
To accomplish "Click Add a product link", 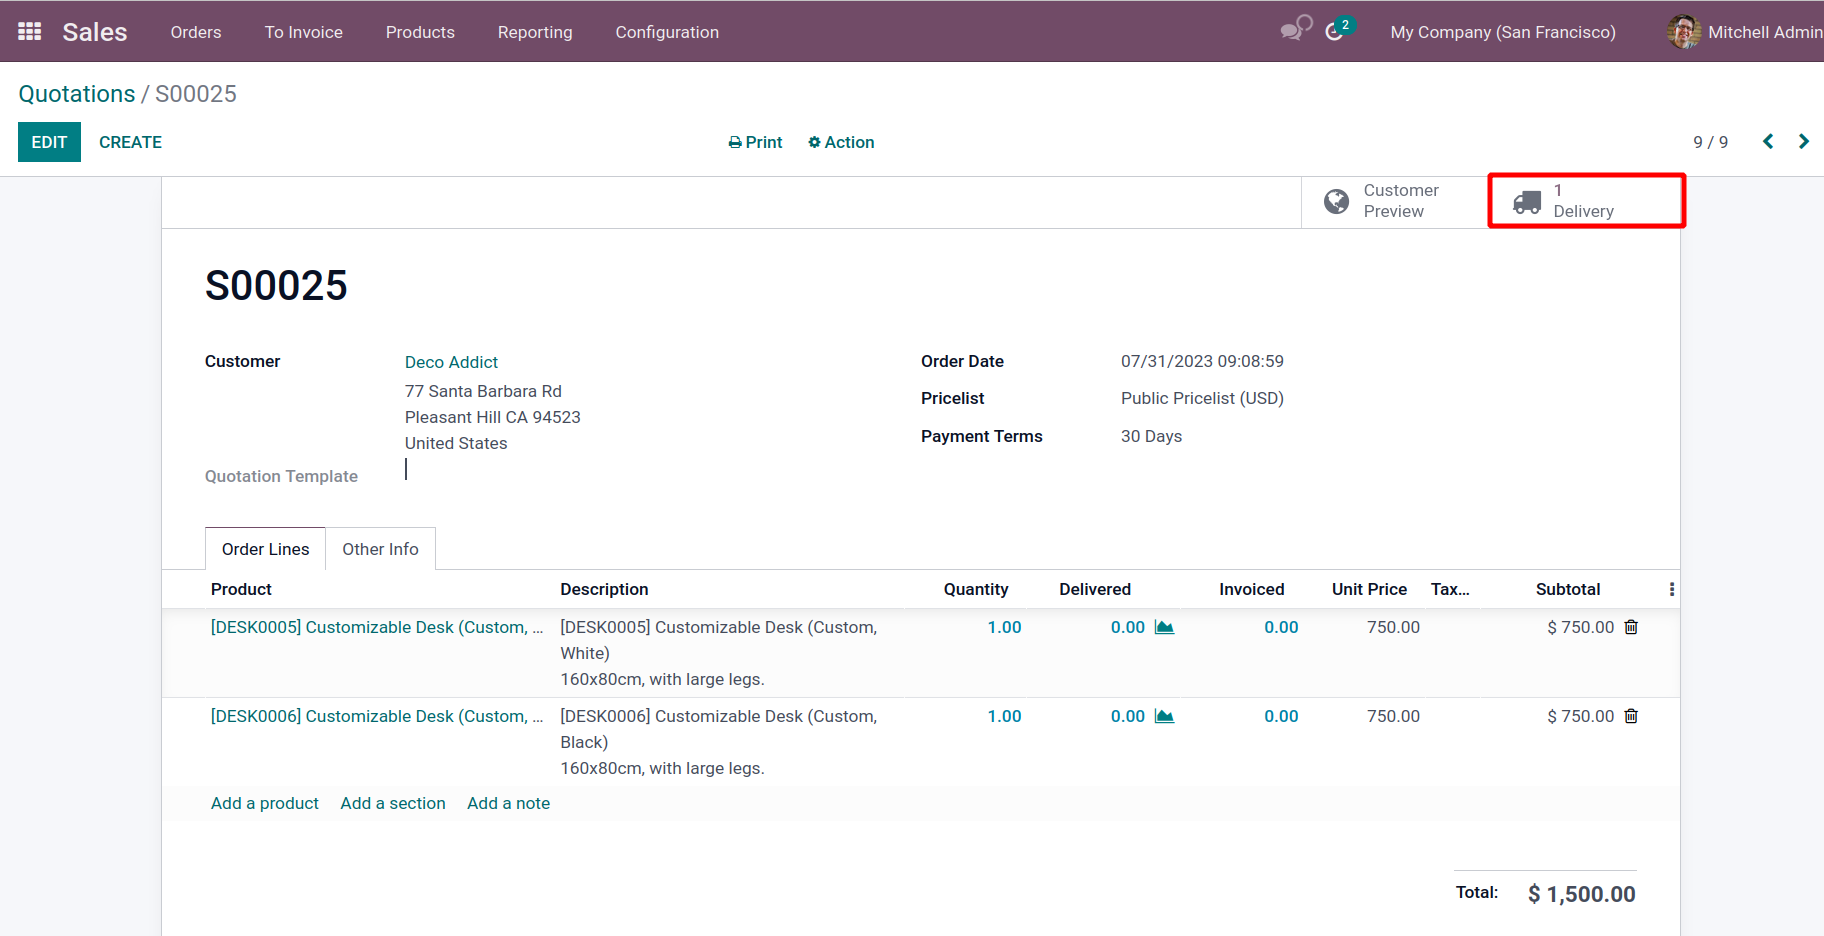I will [x=265, y=803].
